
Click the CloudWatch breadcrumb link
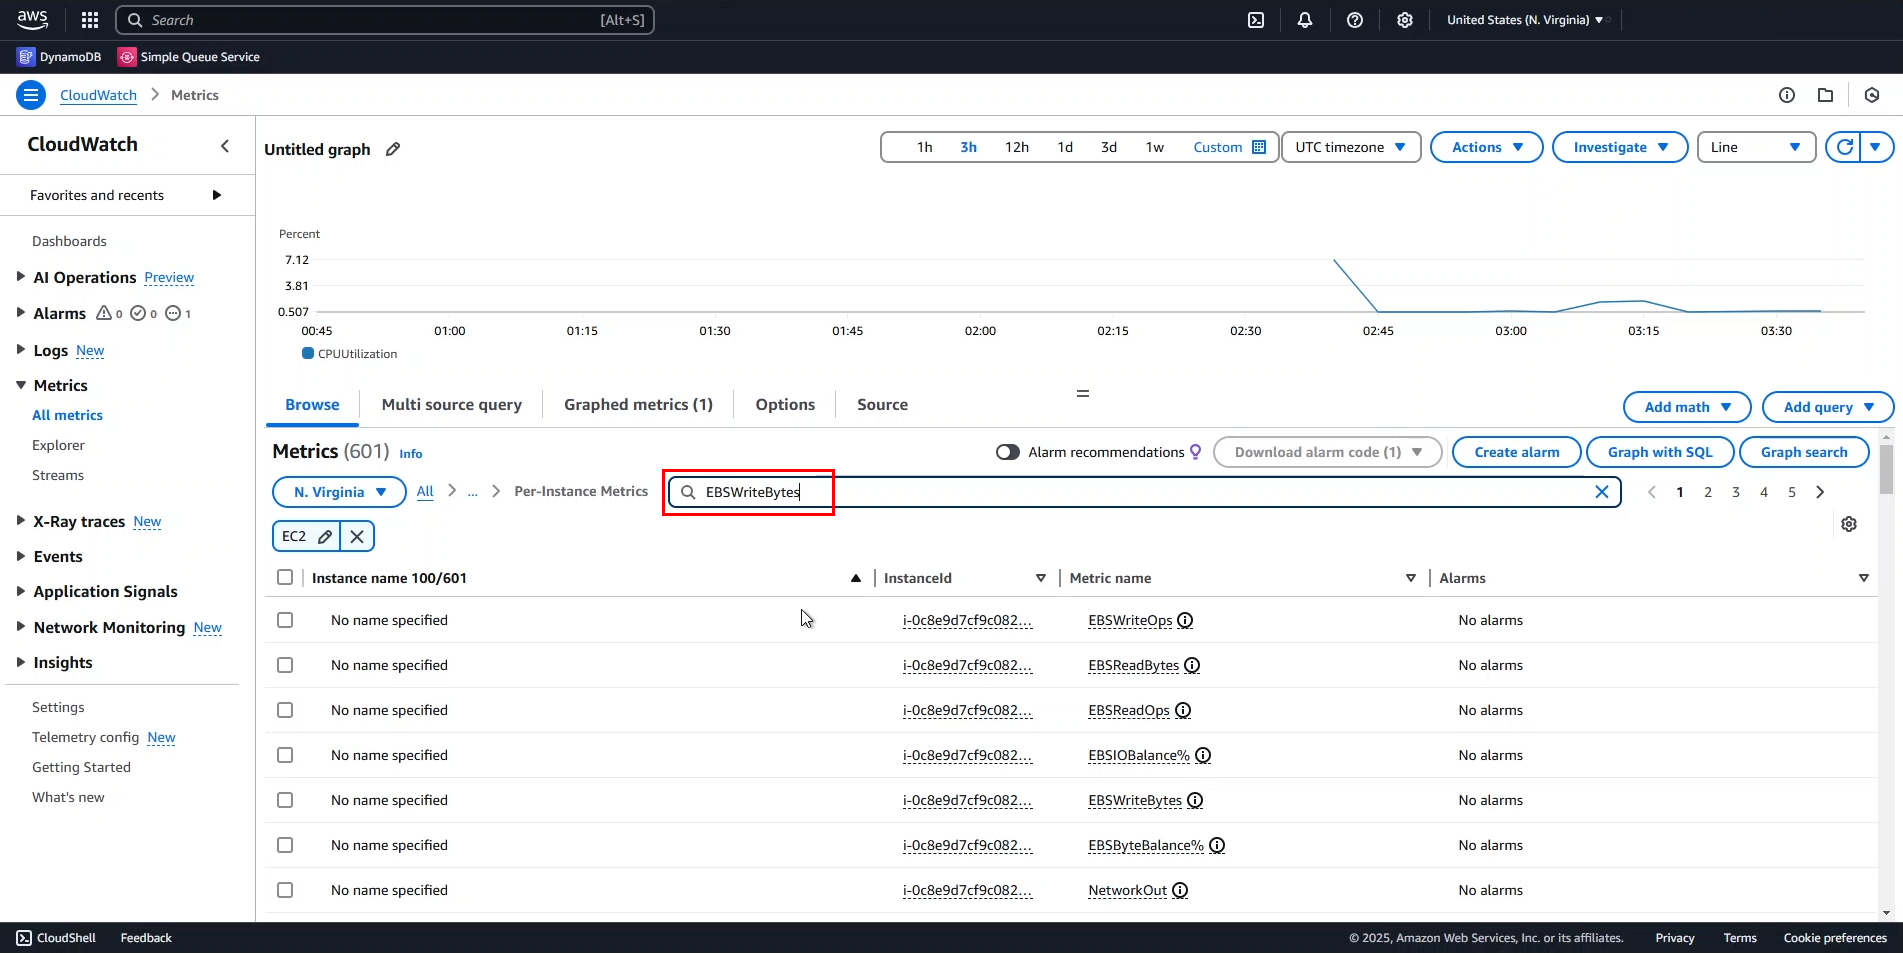click(98, 95)
